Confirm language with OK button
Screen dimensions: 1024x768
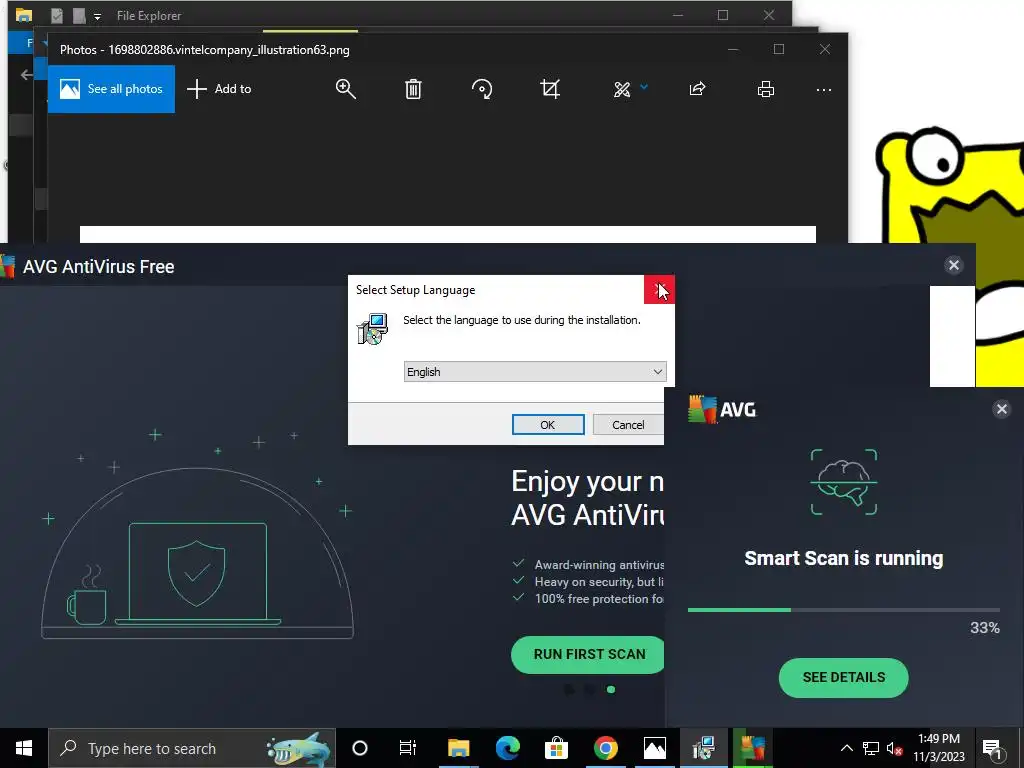pos(548,424)
